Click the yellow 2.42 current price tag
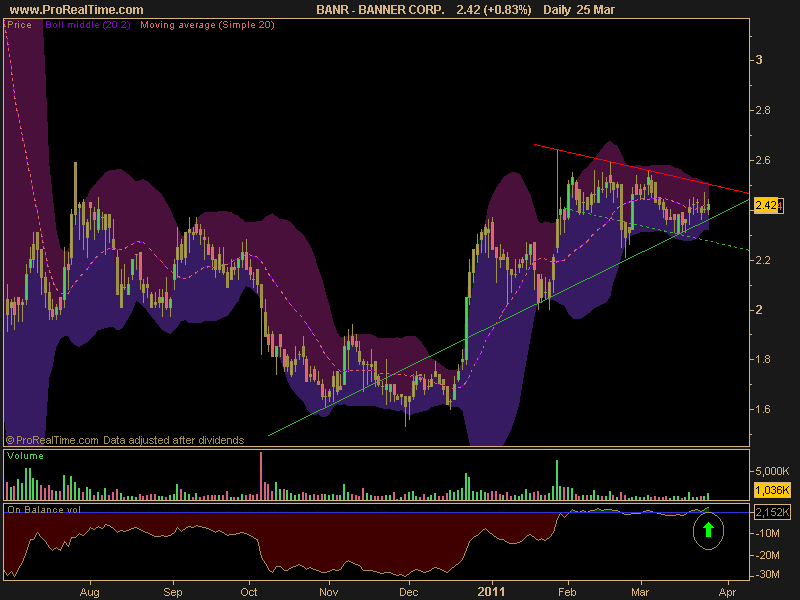Image resolution: width=800 pixels, height=600 pixels. coord(767,206)
